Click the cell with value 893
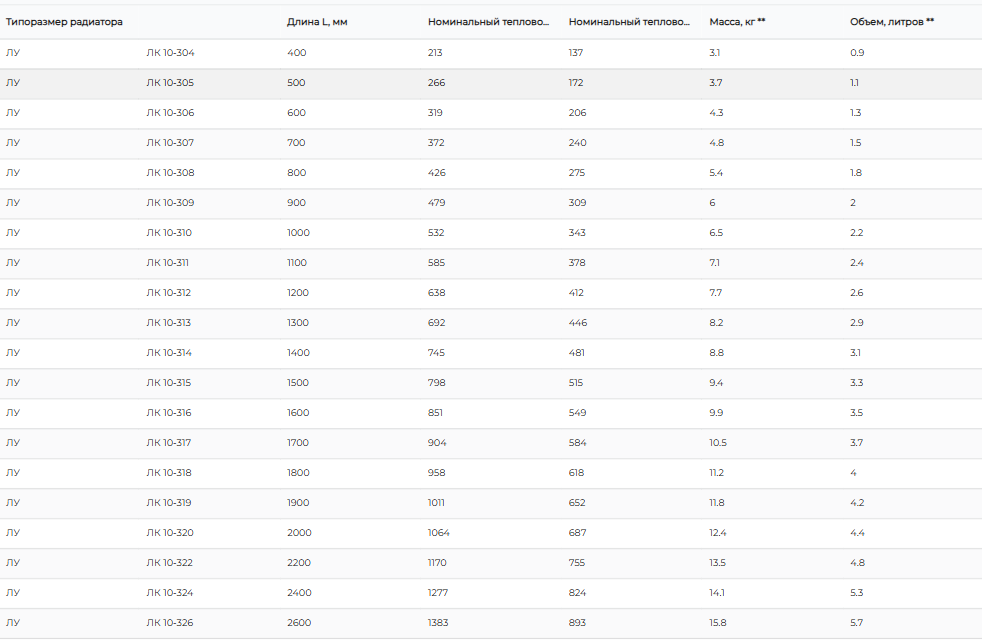This screenshot has height=644, width=982. 577,623
